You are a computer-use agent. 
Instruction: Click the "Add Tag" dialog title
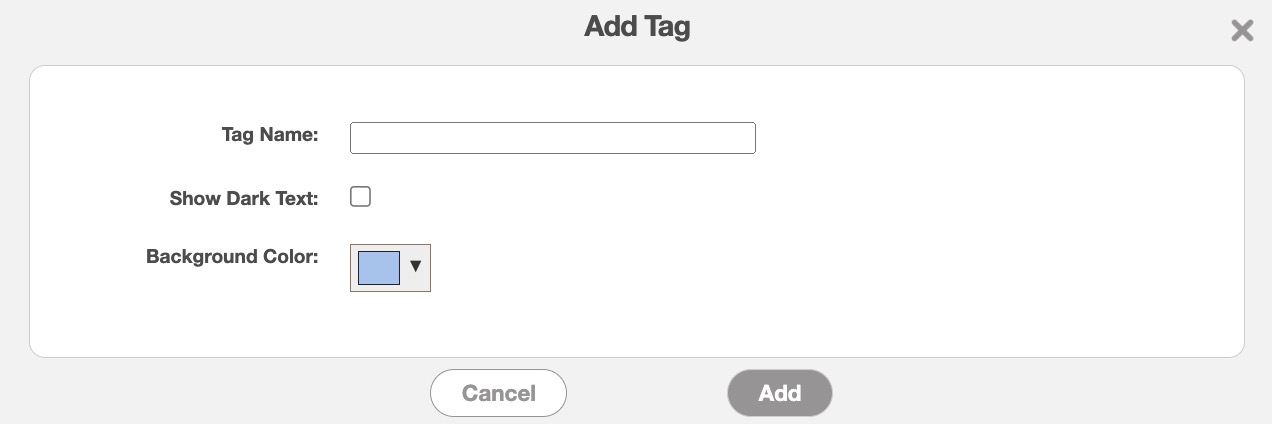point(637,27)
